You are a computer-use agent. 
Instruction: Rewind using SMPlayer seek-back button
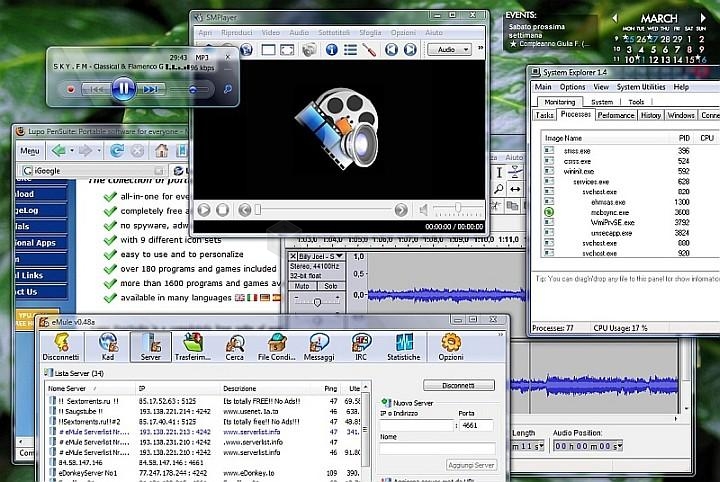(x=245, y=210)
